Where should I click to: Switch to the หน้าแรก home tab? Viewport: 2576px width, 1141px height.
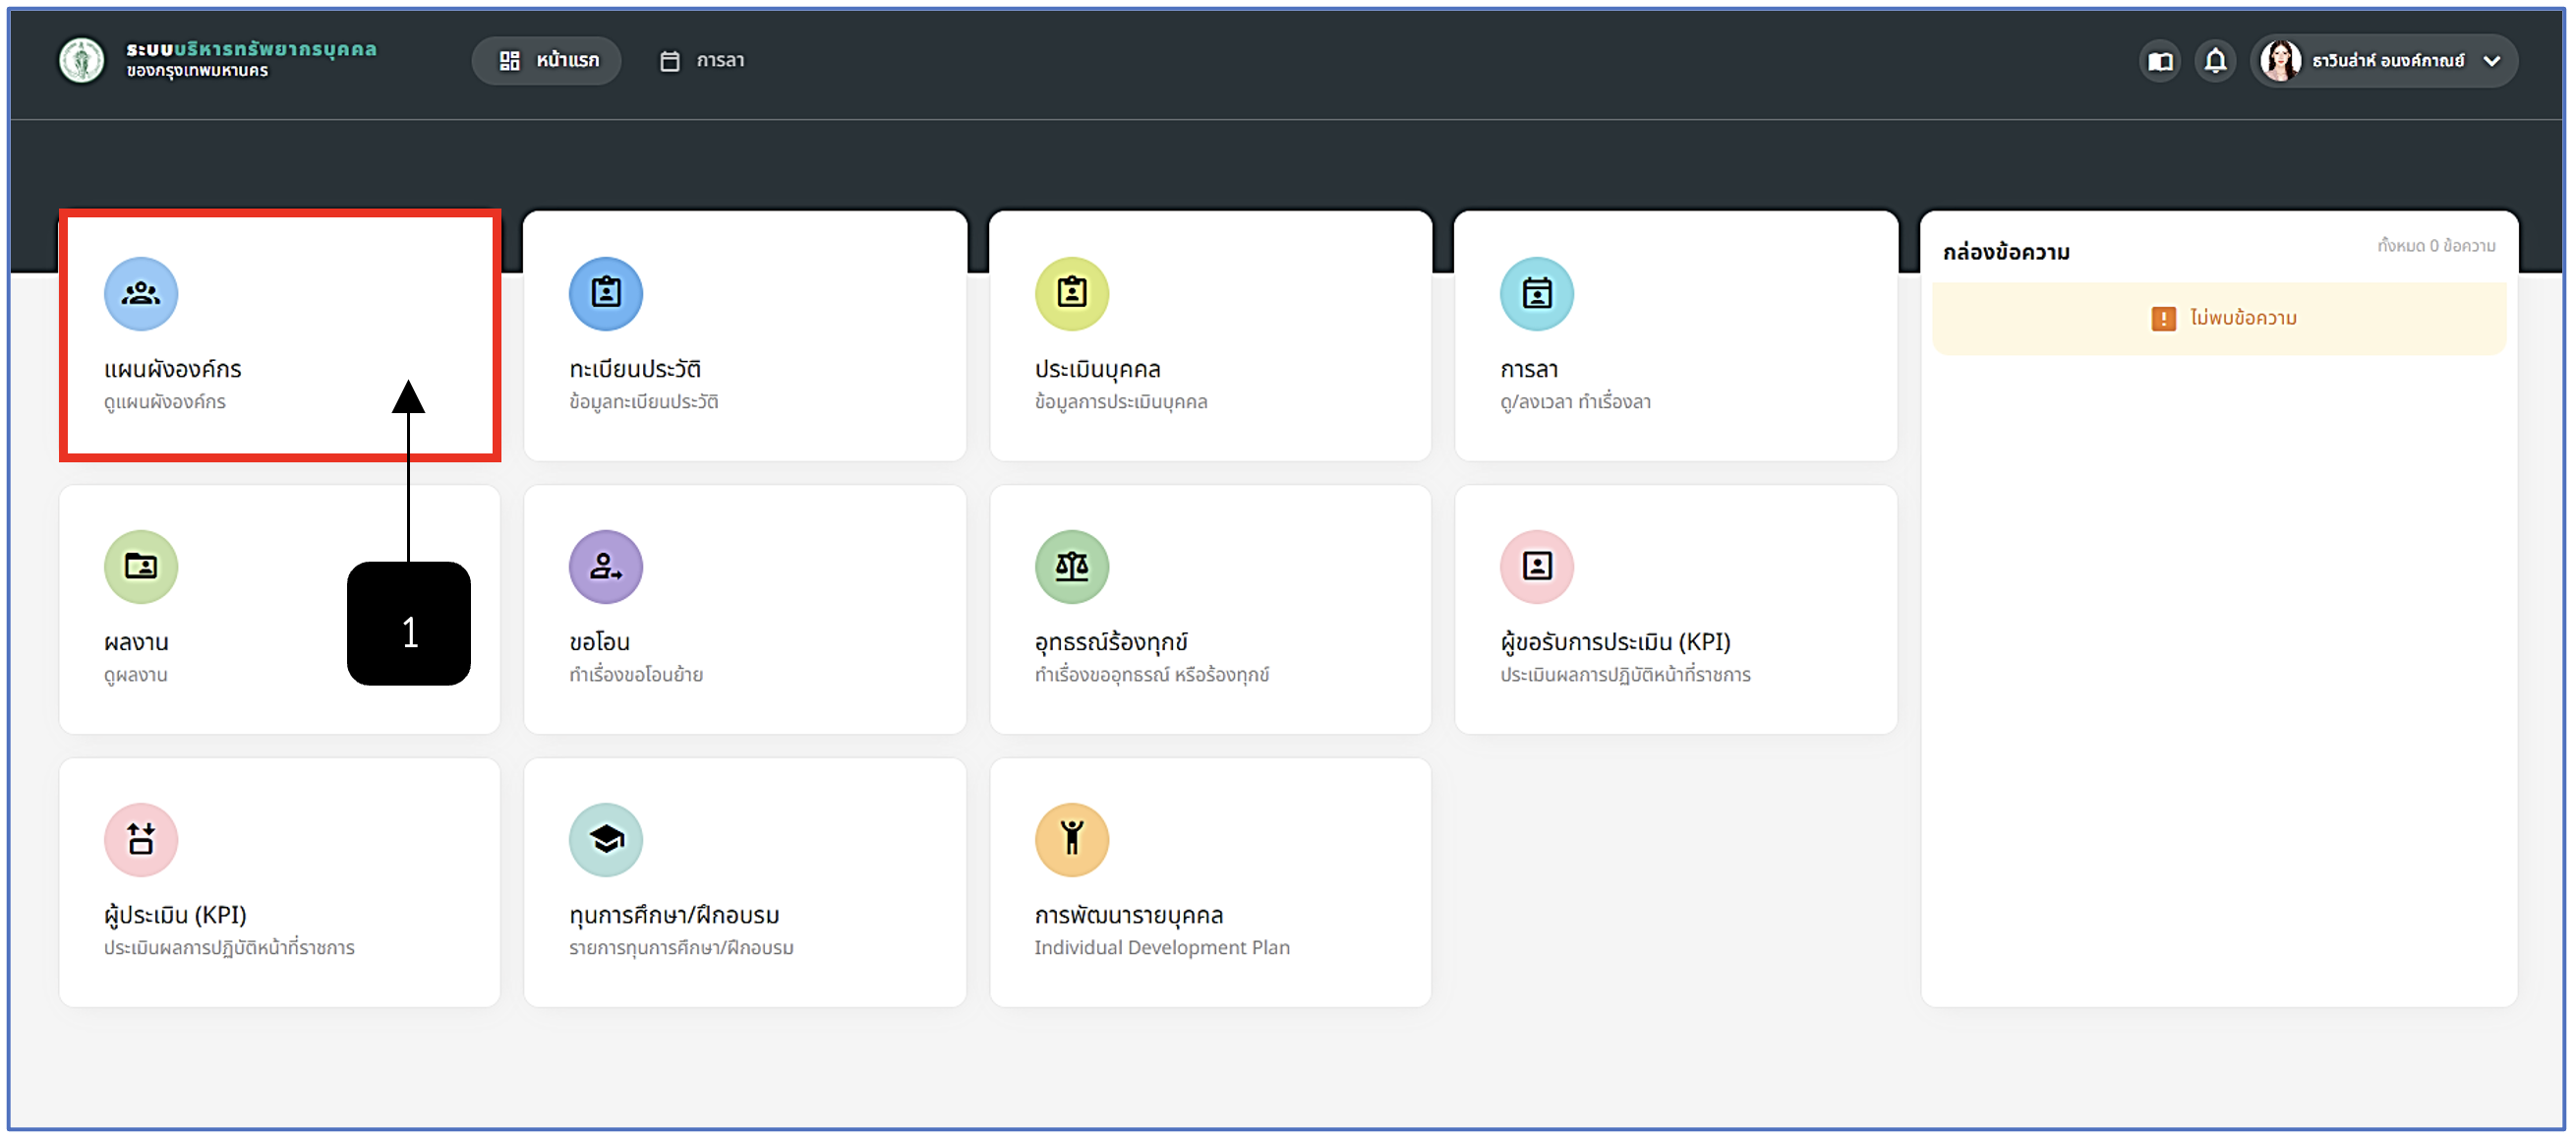547,61
